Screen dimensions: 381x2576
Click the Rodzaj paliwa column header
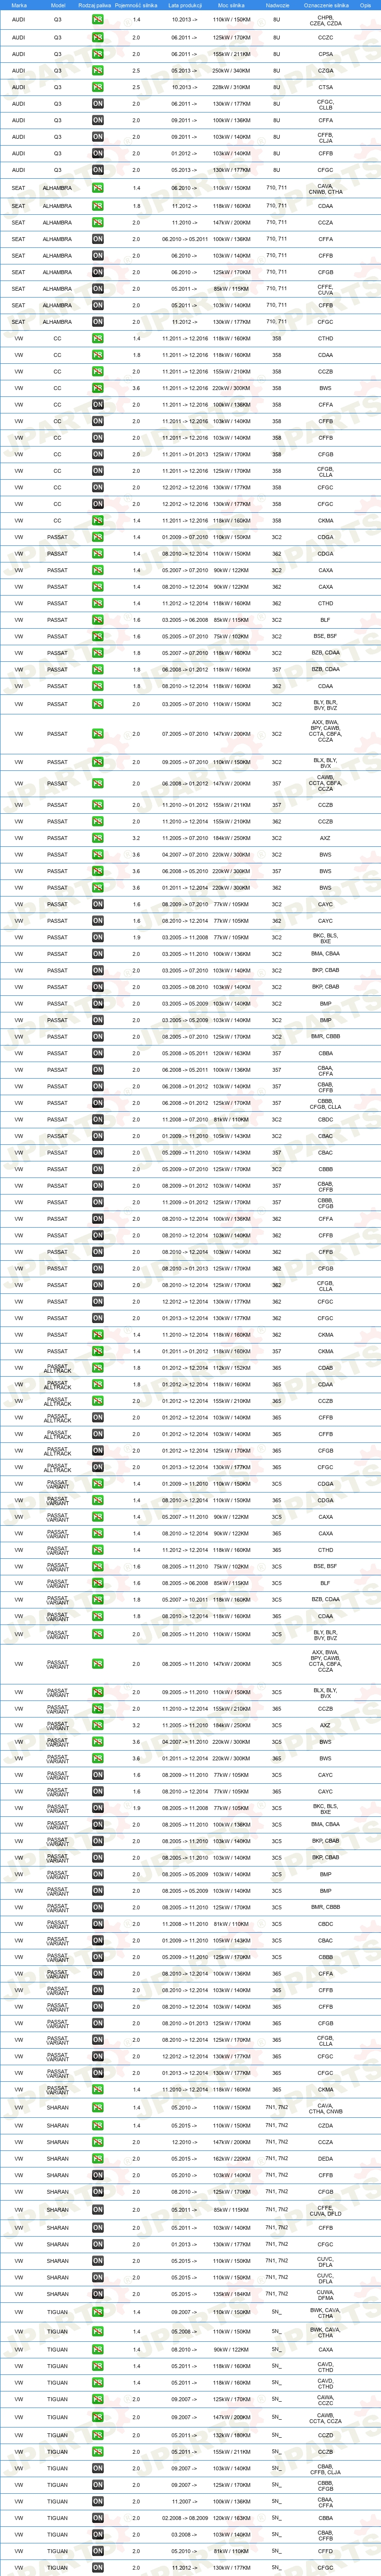[x=95, y=5]
